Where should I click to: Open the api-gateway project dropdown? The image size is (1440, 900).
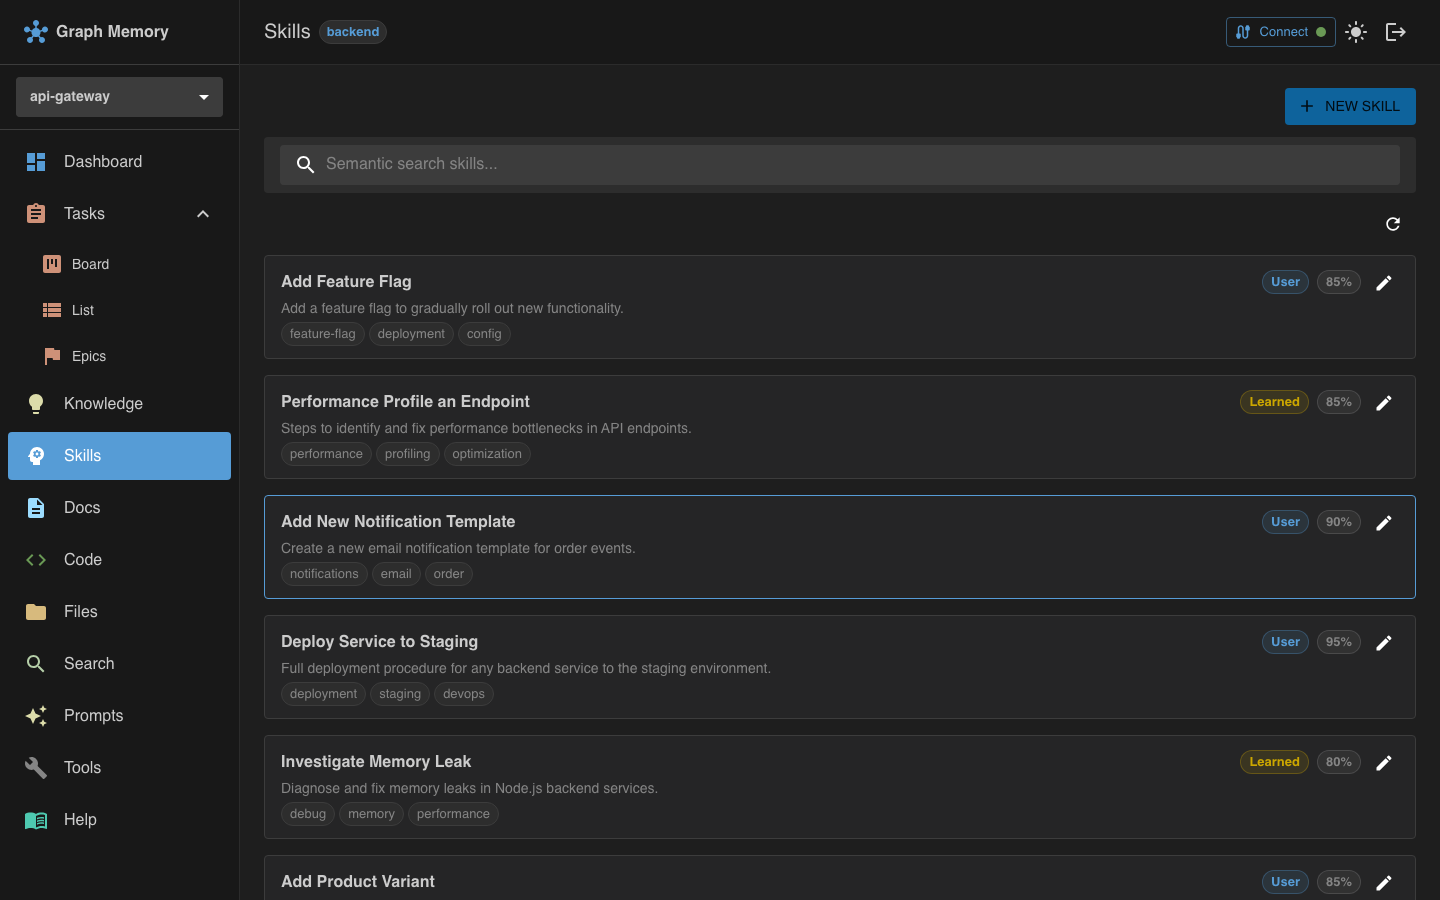click(x=119, y=97)
